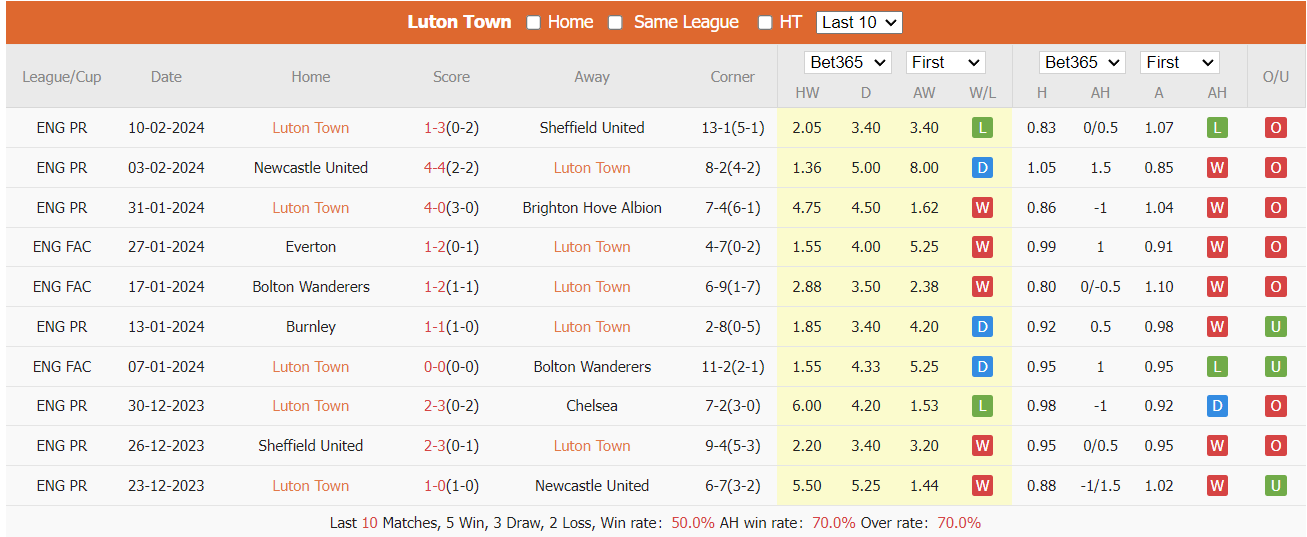Toggle the HT checkbox
Screen dimensions: 1307x537
pyautogui.click(x=765, y=22)
